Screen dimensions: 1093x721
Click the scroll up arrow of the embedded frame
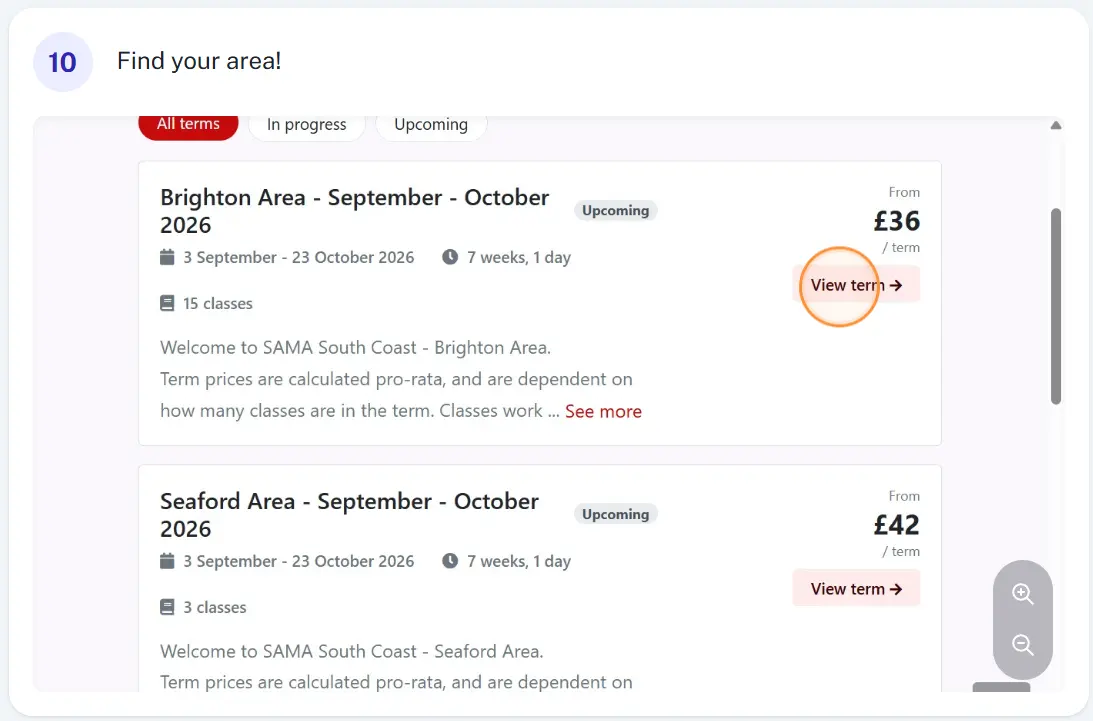click(x=1056, y=126)
